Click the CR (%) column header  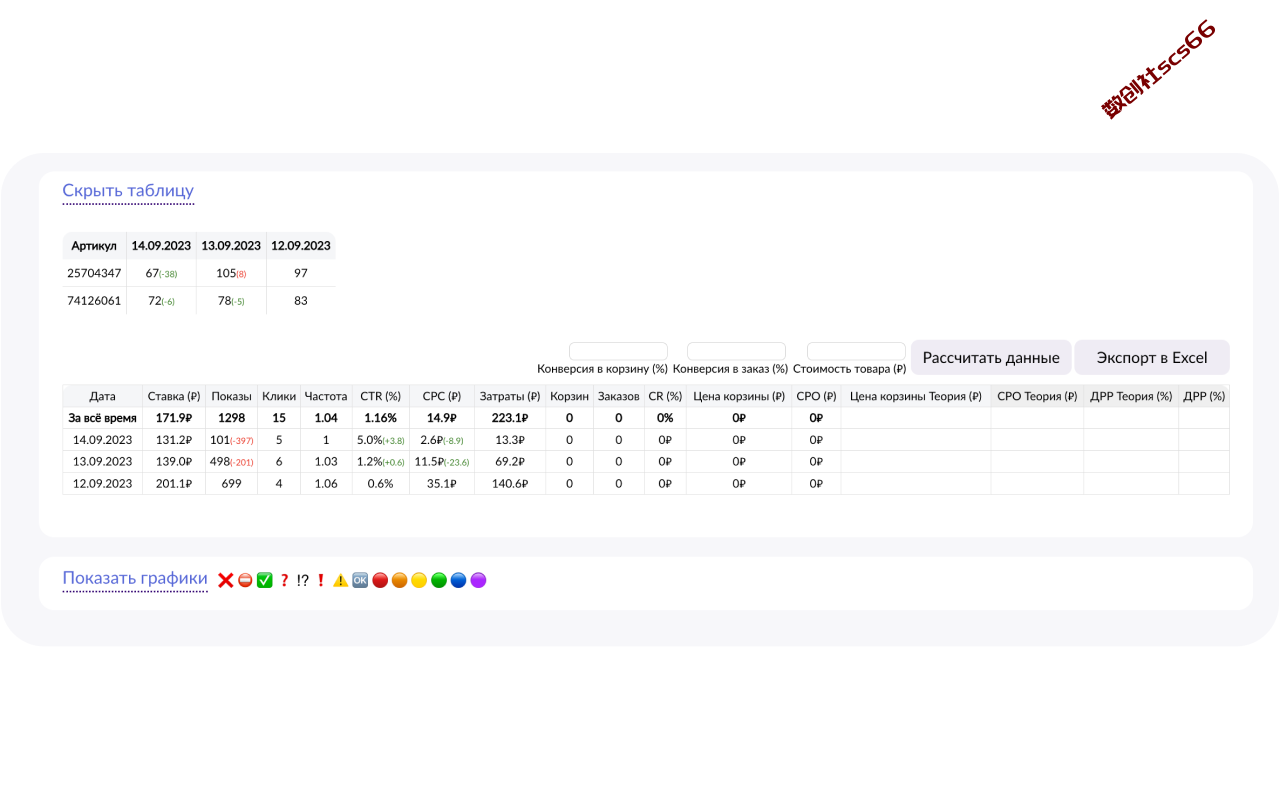(665, 396)
